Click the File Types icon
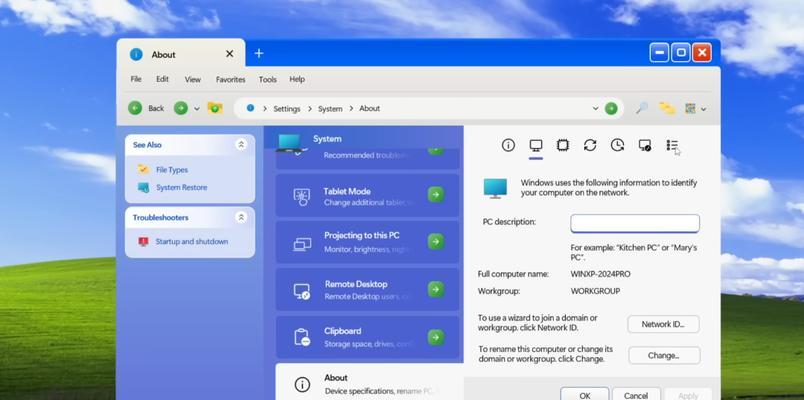This screenshot has width=804, height=400. point(143,169)
